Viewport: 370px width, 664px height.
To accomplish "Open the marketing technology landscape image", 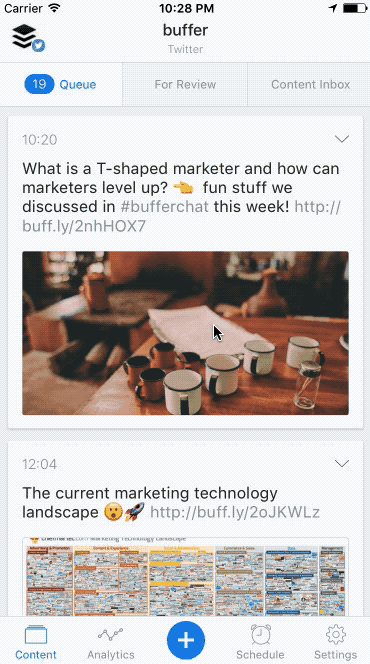I will pyautogui.click(x=185, y=577).
